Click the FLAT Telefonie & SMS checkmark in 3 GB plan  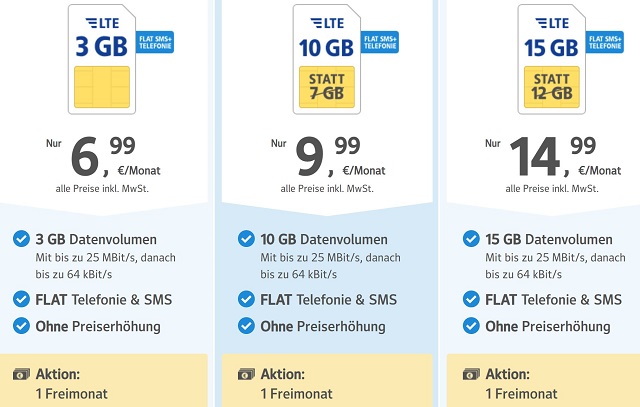click(x=20, y=299)
